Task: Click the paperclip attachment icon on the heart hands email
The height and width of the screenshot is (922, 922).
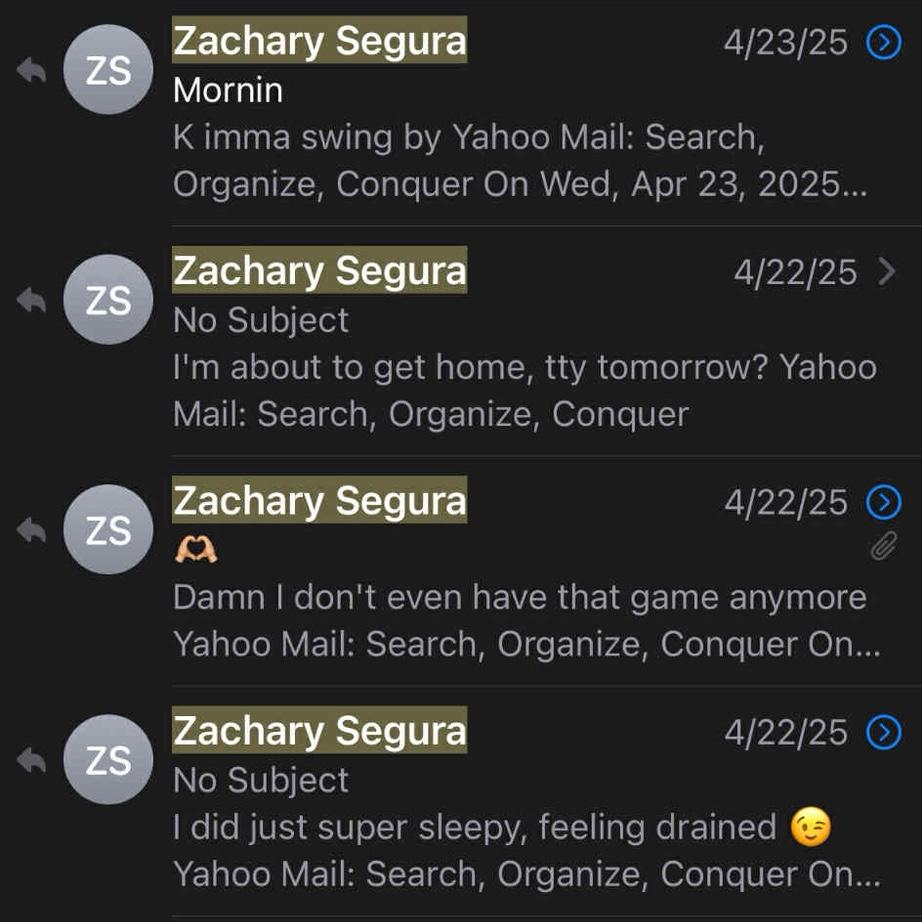Action: pos(883,546)
